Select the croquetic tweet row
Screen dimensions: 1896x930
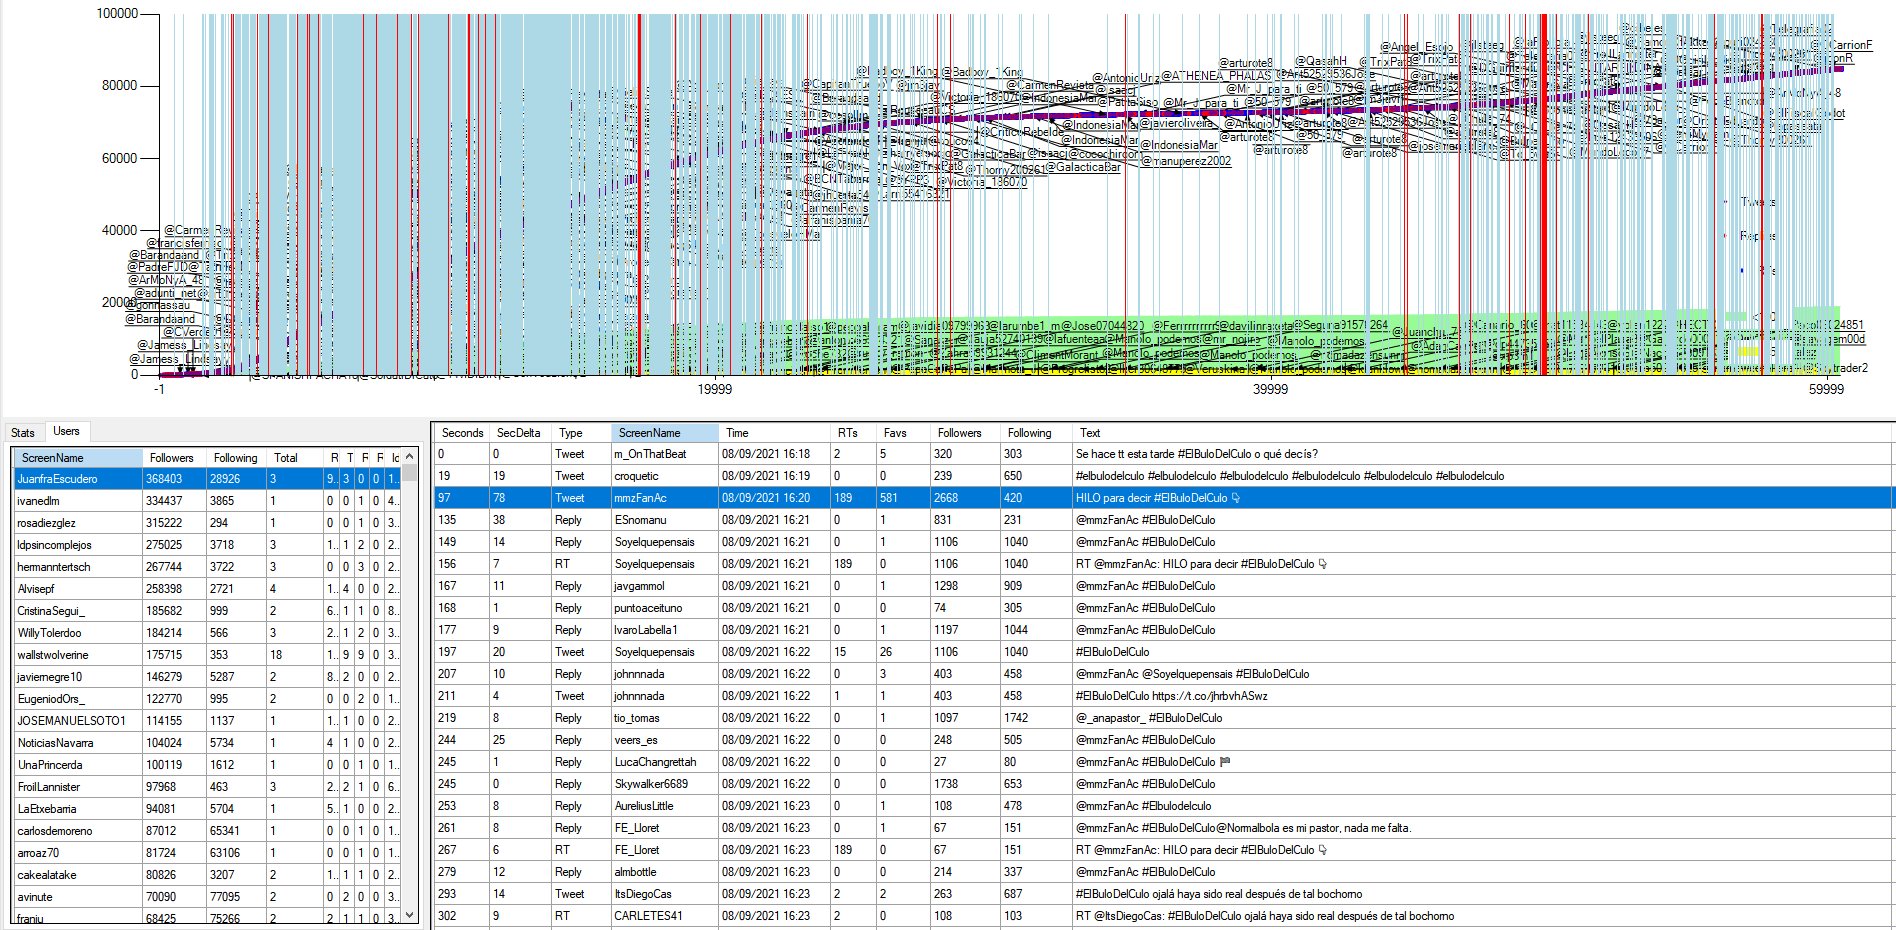1164,476
